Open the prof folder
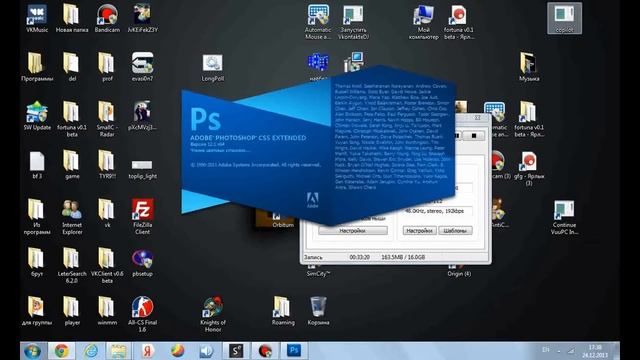Screen dimensions: 640x360 (107, 67)
